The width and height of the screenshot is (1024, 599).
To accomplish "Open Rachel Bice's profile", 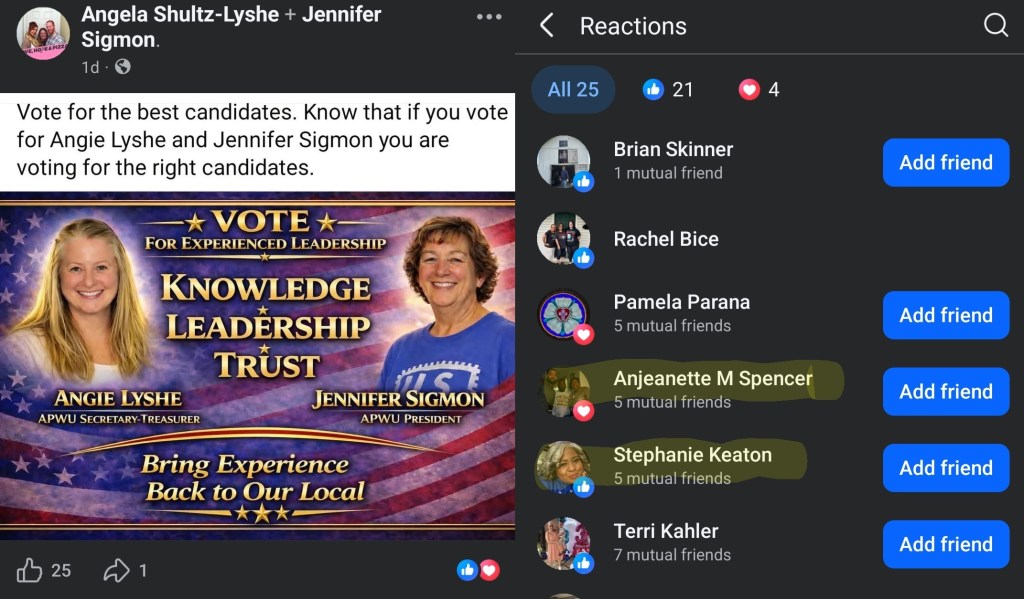I will [x=665, y=239].
